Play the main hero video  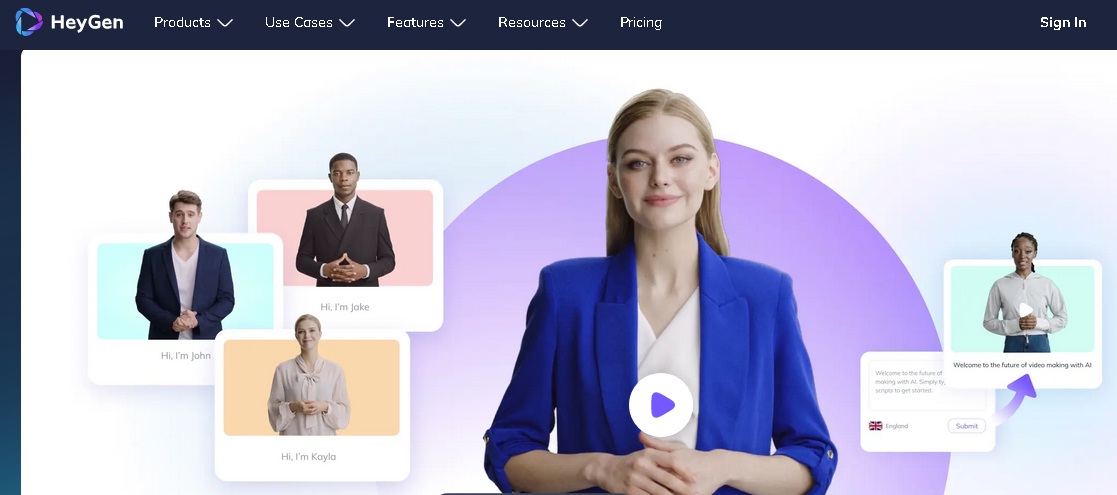[x=661, y=405]
